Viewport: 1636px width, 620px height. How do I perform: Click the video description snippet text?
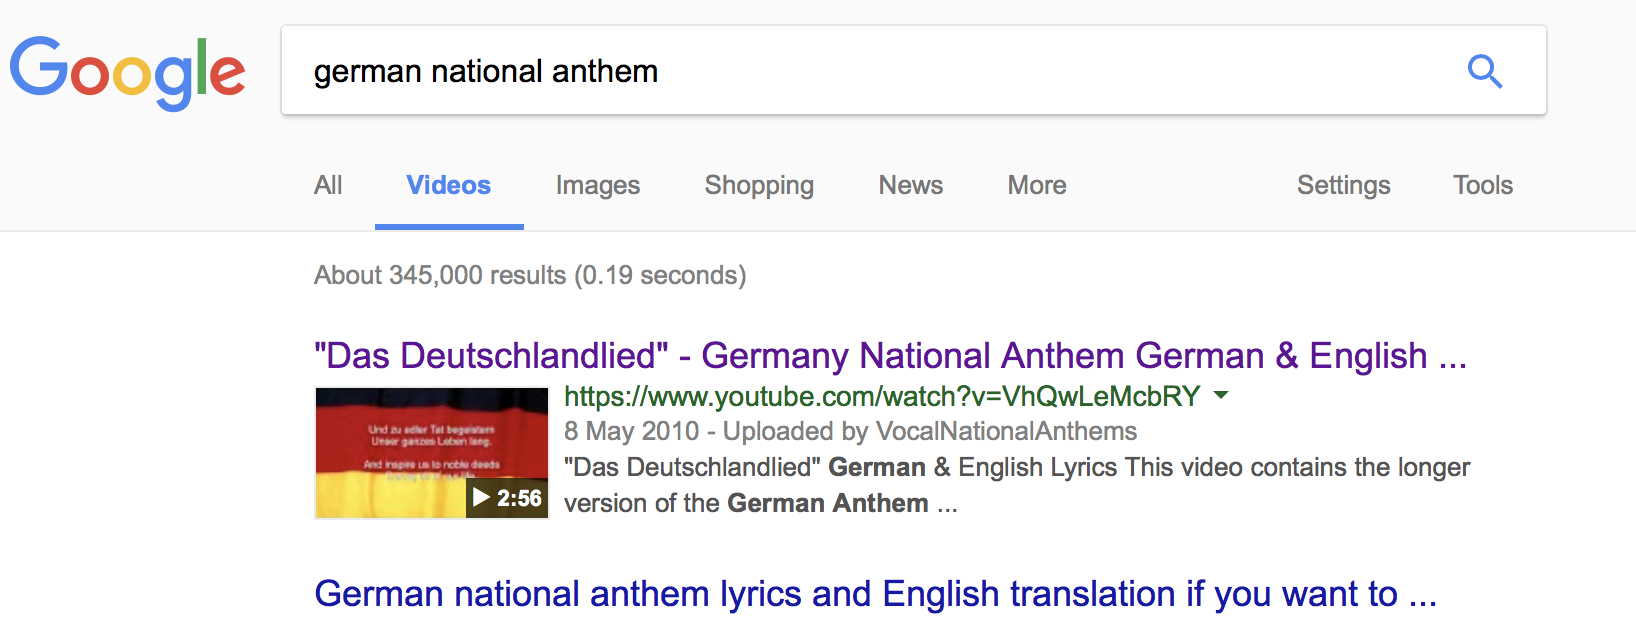tap(1017, 485)
